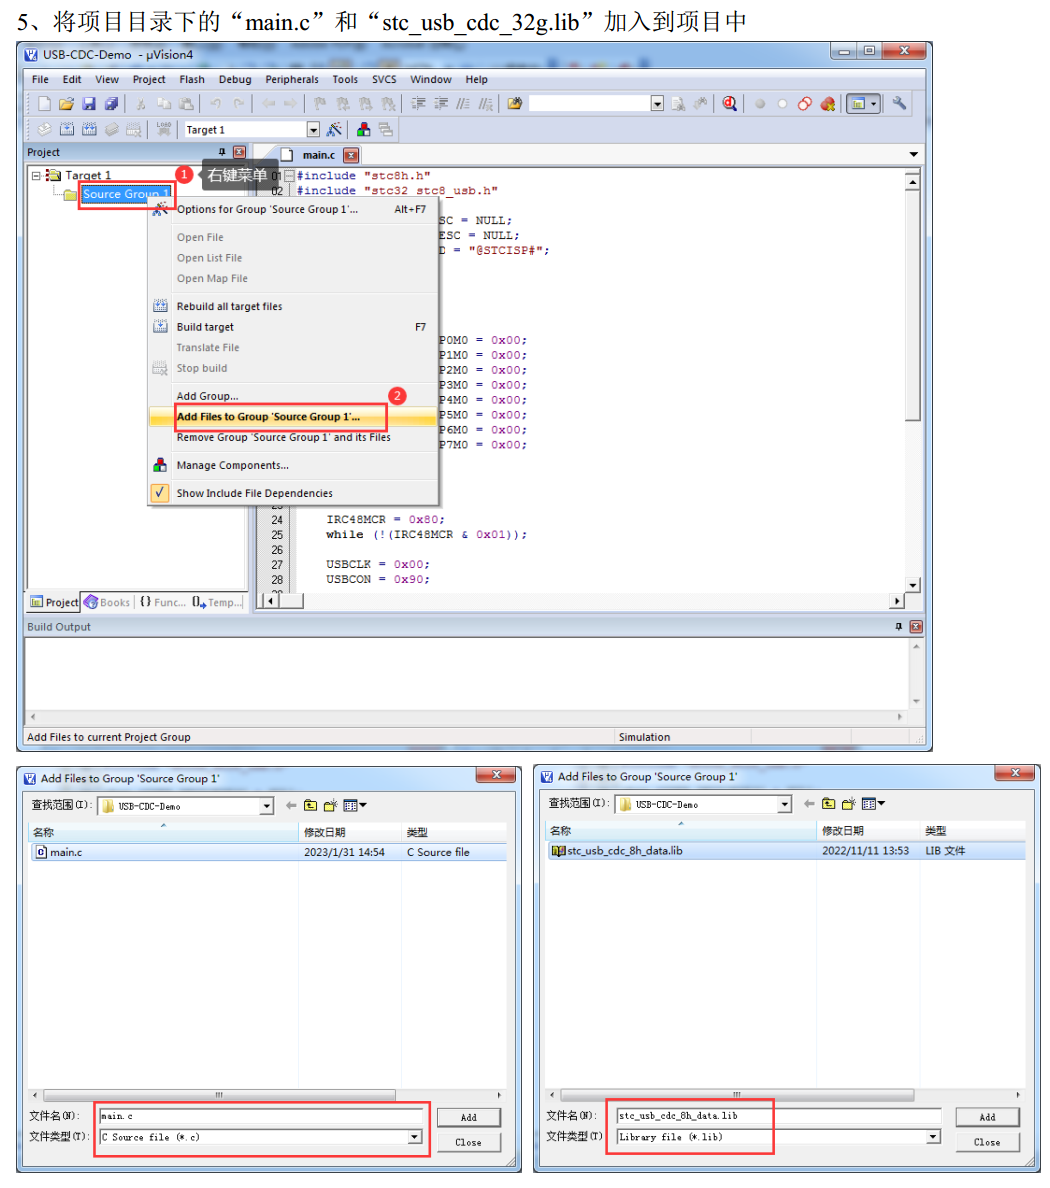Click Add button in main.c dialog

(468, 1117)
